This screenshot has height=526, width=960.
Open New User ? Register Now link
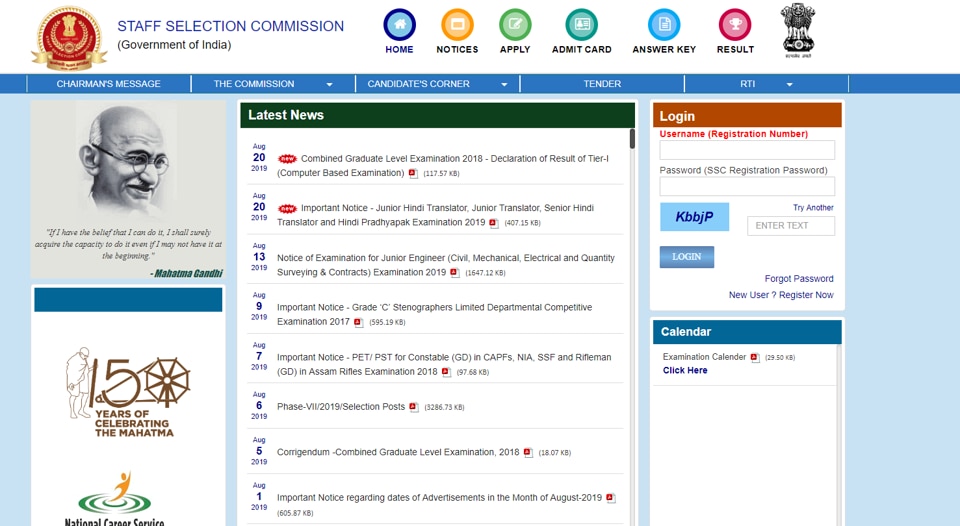click(x=781, y=295)
